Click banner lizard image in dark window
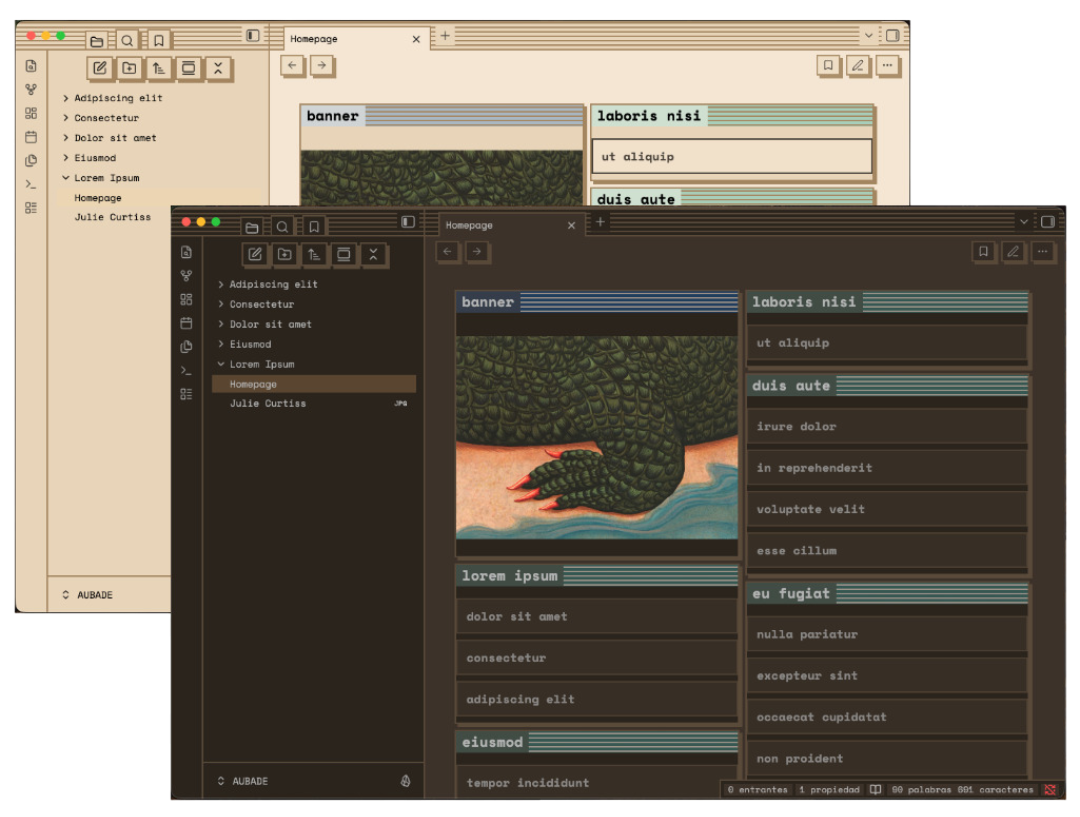 pyautogui.click(x=596, y=437)
